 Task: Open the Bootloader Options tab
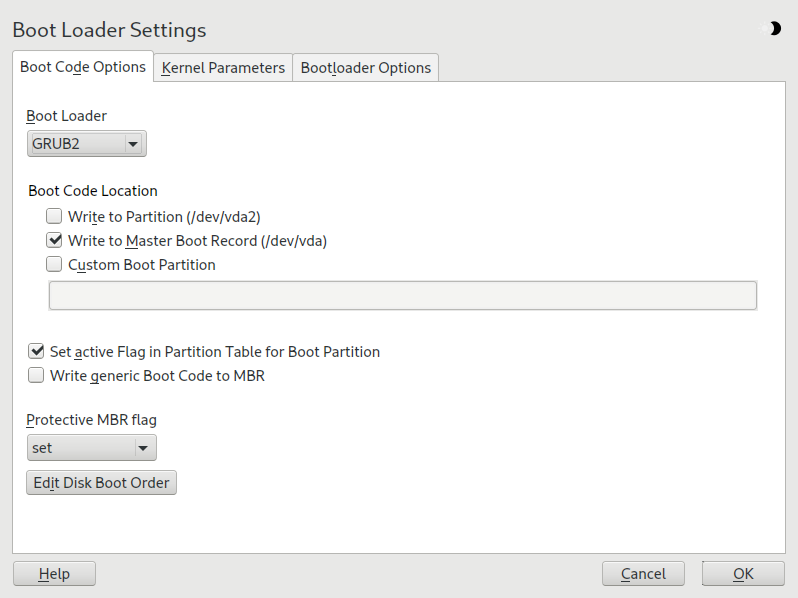366,68
